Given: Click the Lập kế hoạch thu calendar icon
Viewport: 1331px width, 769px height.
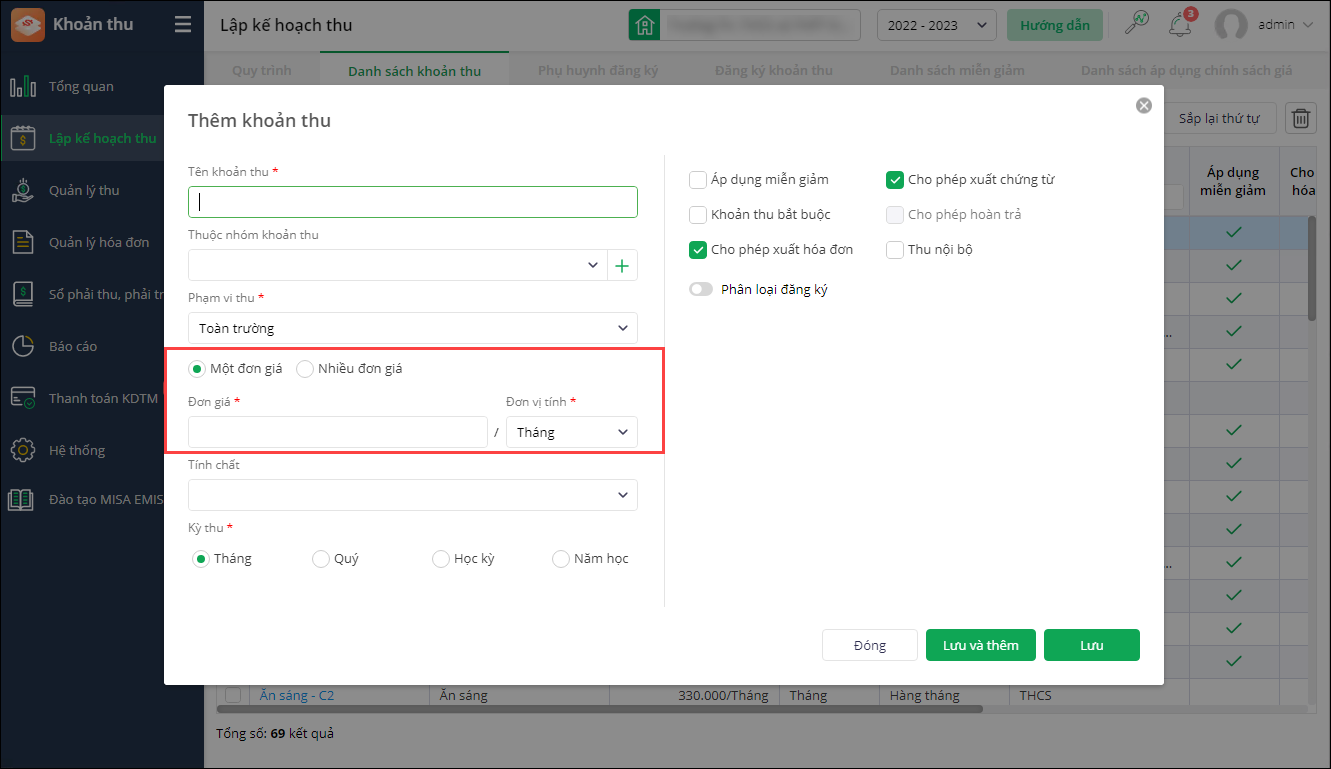Looking at the screenshot, I should (x=23, y=138).
